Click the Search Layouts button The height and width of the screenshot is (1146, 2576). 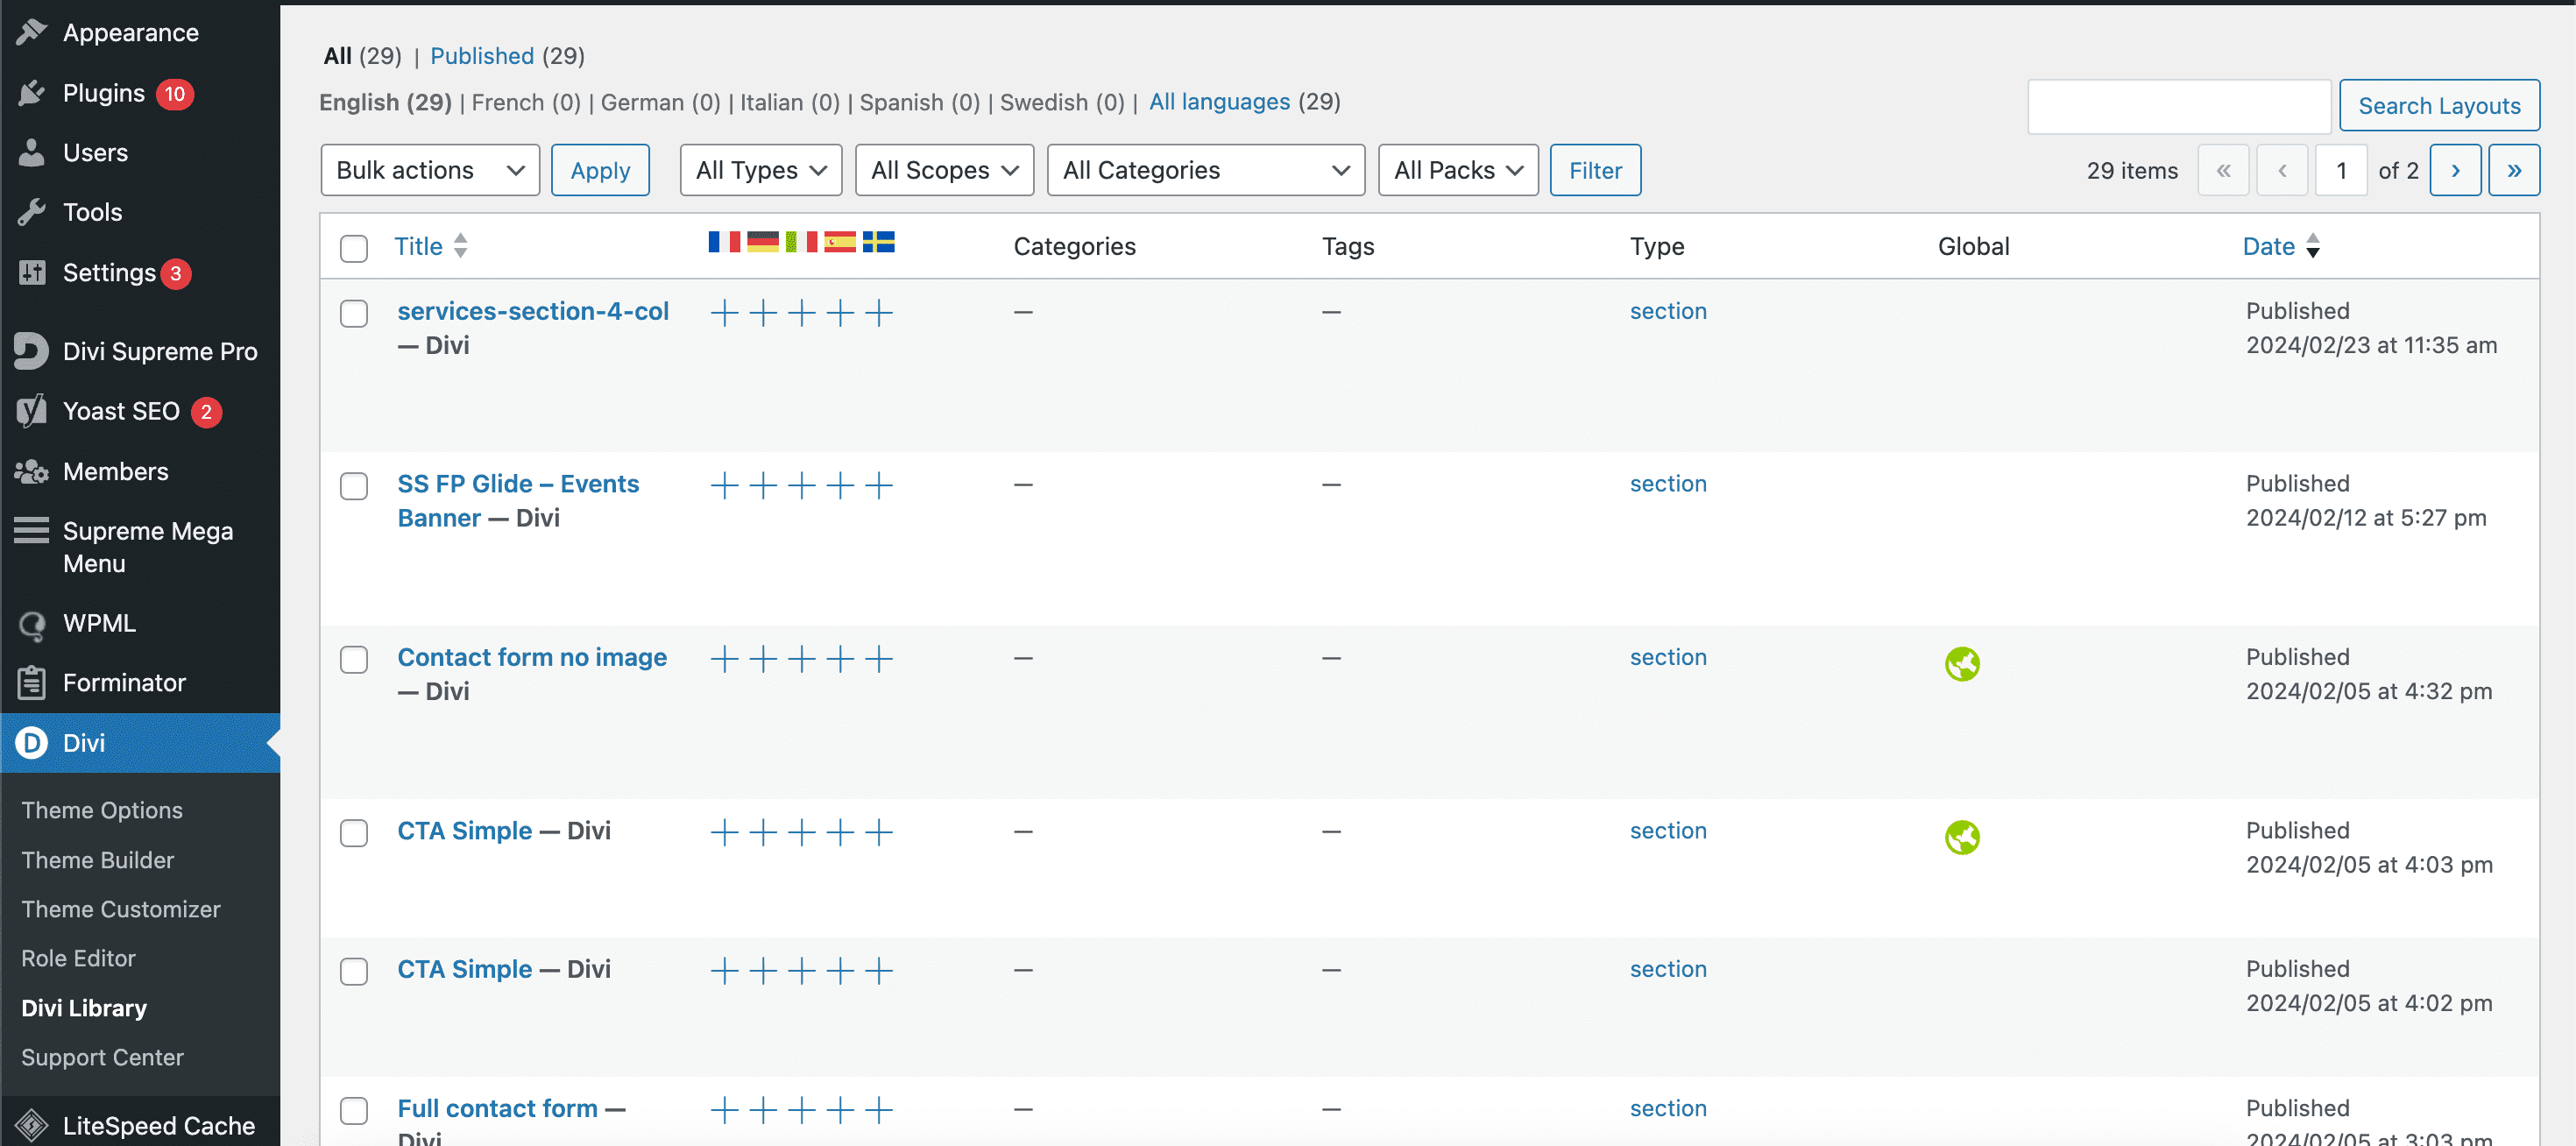(x=2439, y=105)
